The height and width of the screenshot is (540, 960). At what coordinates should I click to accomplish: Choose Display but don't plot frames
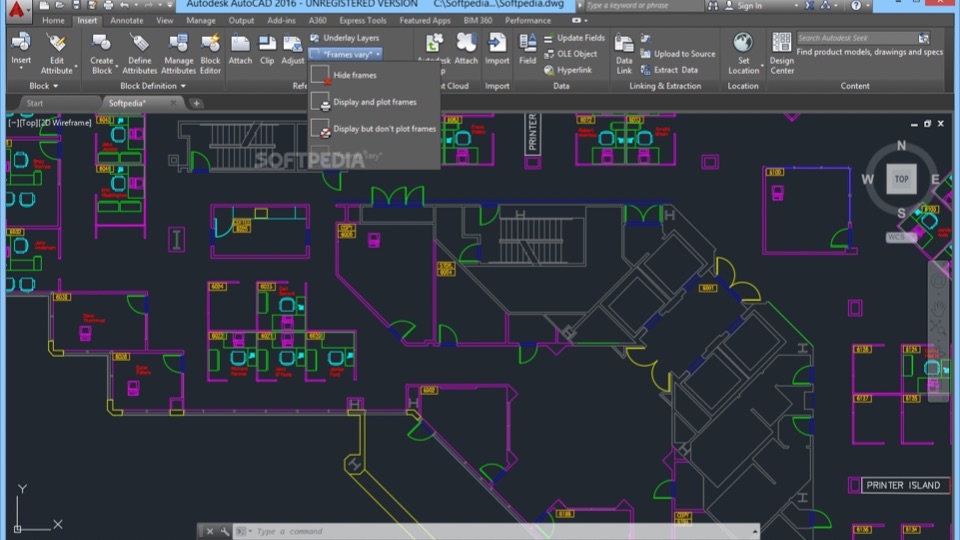(x=374, y=129)
